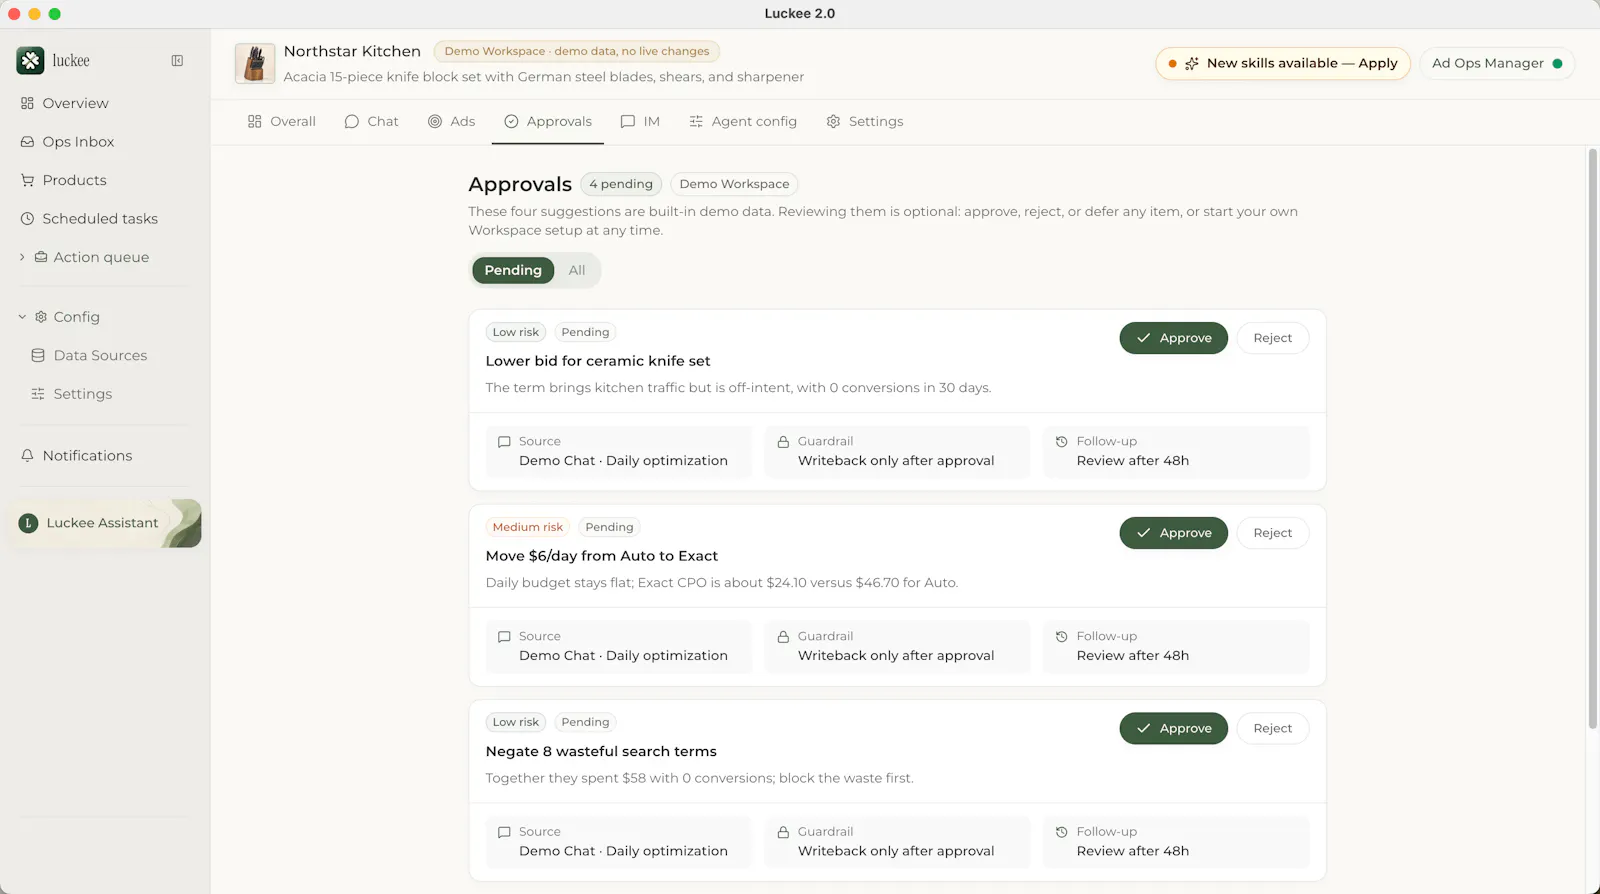Reject Negate 8 wasteful search terms
This screenshot has height=894, width=1600.
[x=1273, y=728]
